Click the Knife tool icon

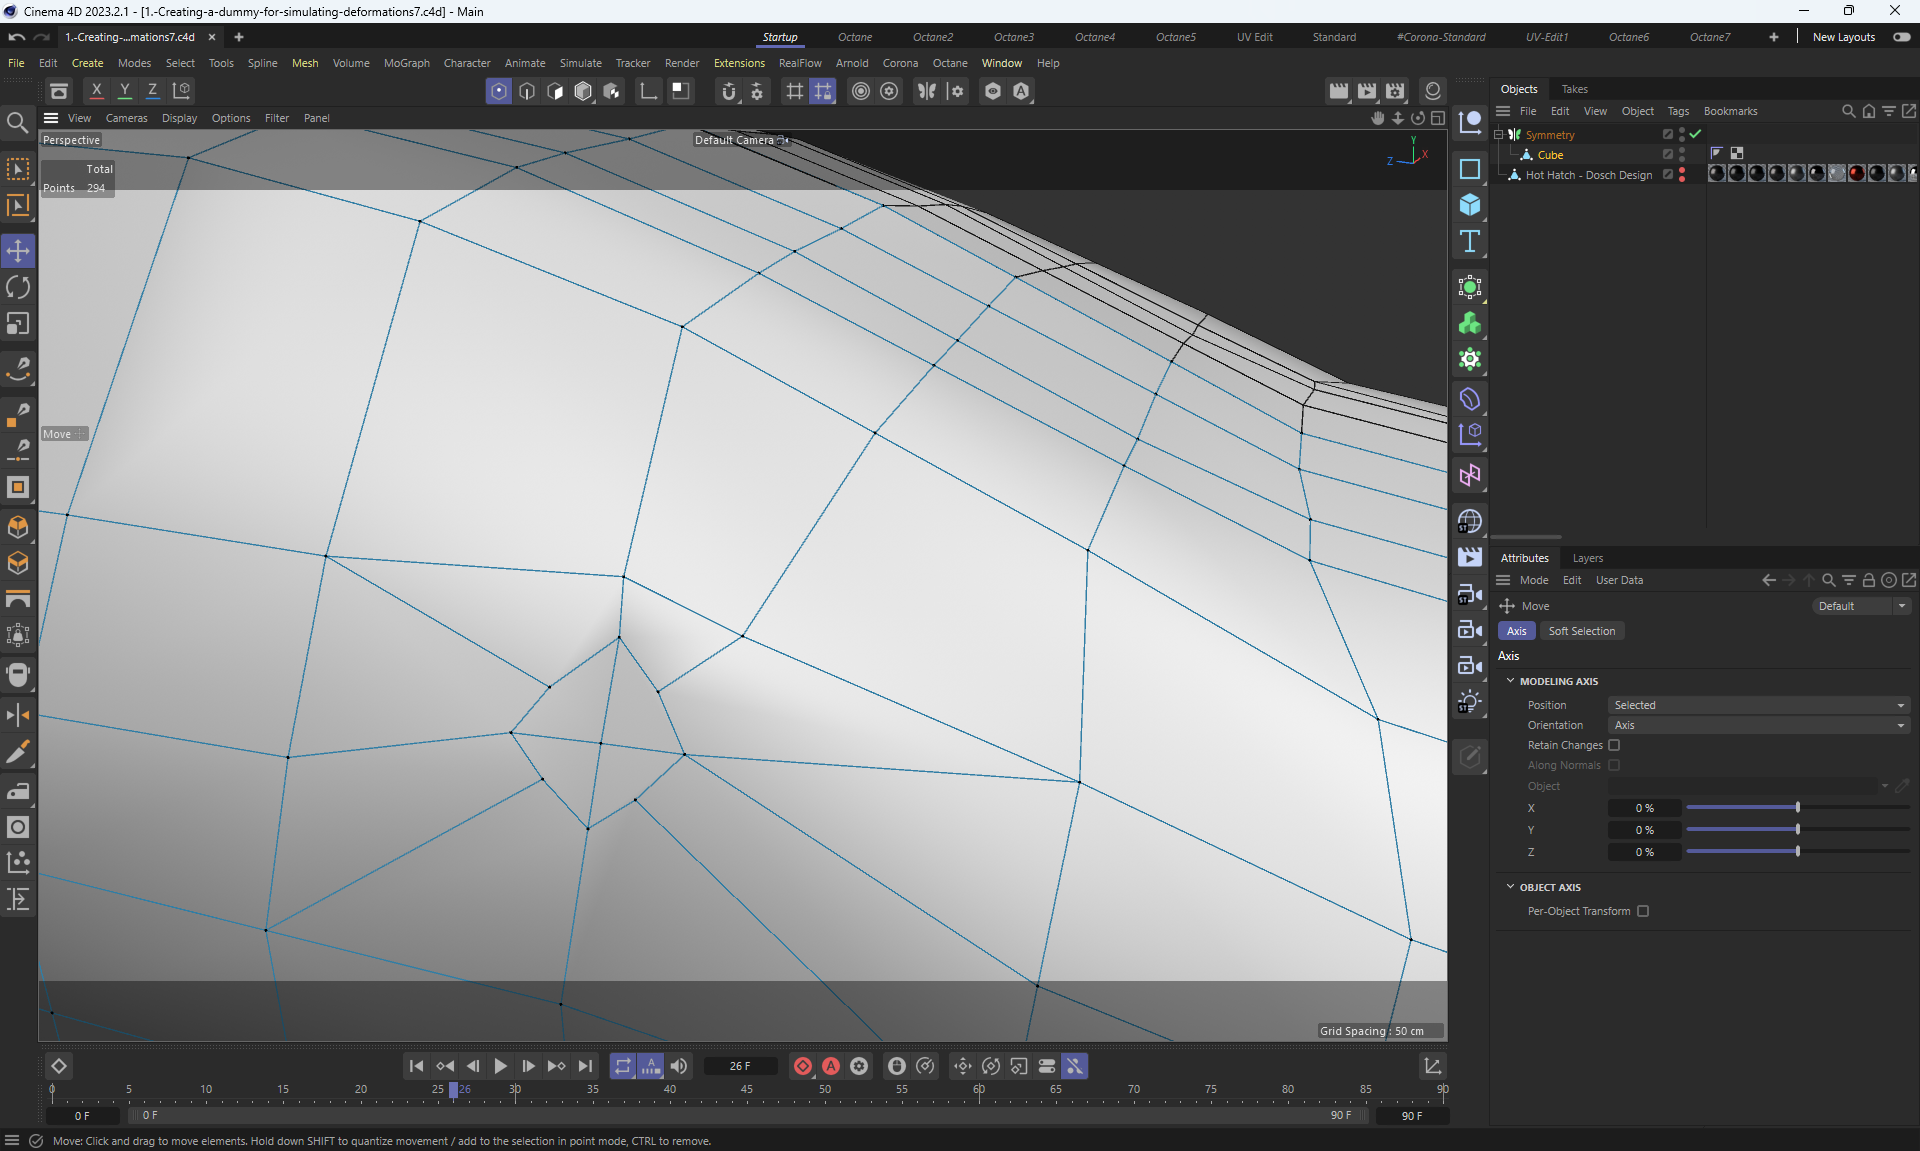18,752
